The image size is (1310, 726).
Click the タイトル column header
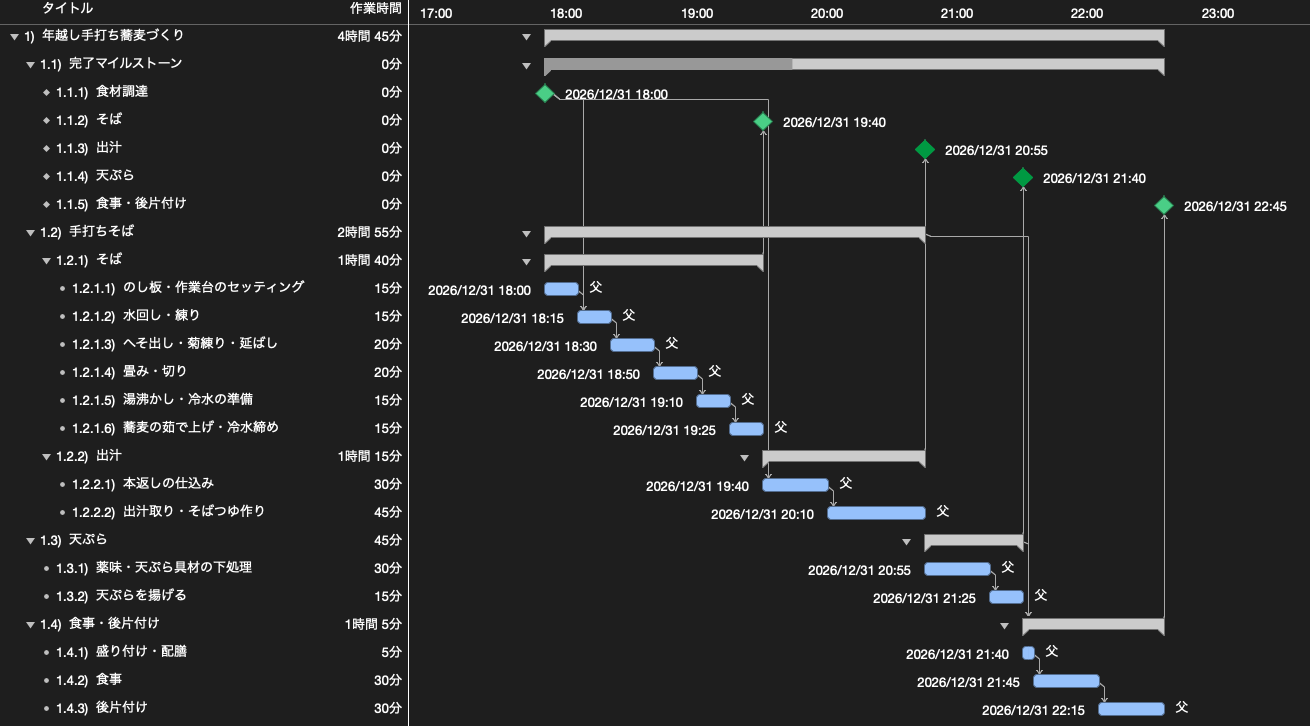tap(68, 8)
